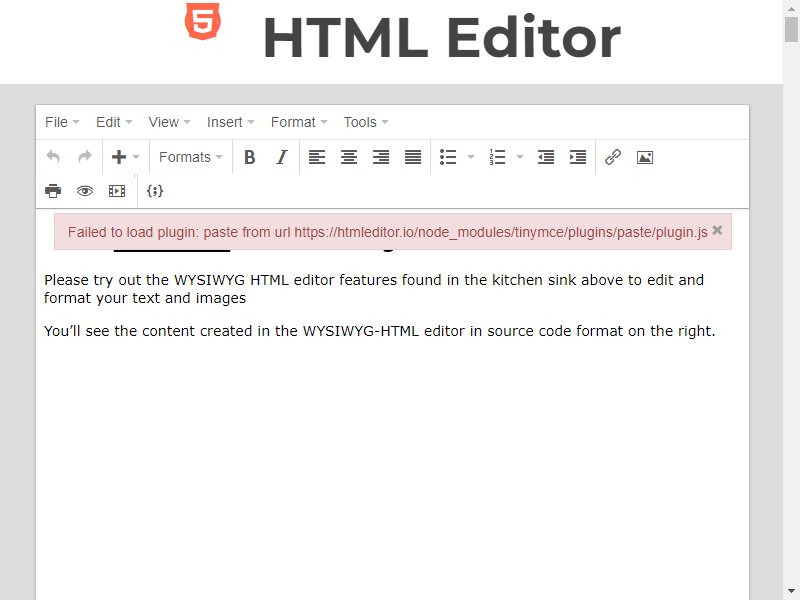The image size is (800, 600).
Task: Click inside the paragraph starting 'Please try out'
Action: [374, 289]
